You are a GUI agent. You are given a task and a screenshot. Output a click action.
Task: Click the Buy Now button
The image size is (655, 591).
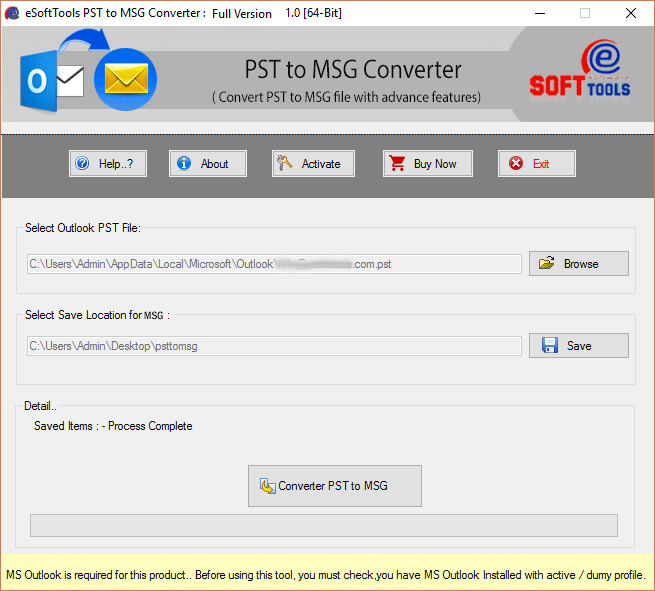pos(428,163)
